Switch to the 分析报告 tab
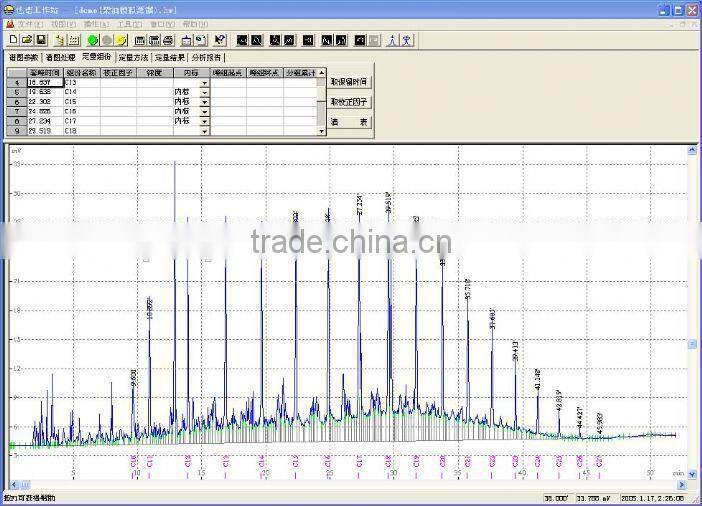The height and width of the screenshot is (506, 702). point(204,57)
